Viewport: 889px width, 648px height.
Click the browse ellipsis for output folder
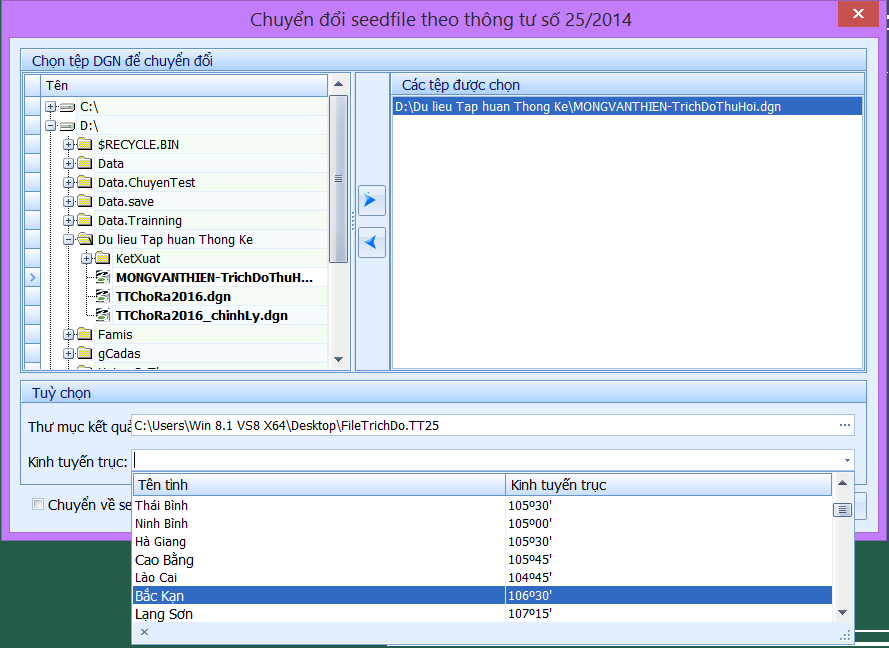click(845, 426)
